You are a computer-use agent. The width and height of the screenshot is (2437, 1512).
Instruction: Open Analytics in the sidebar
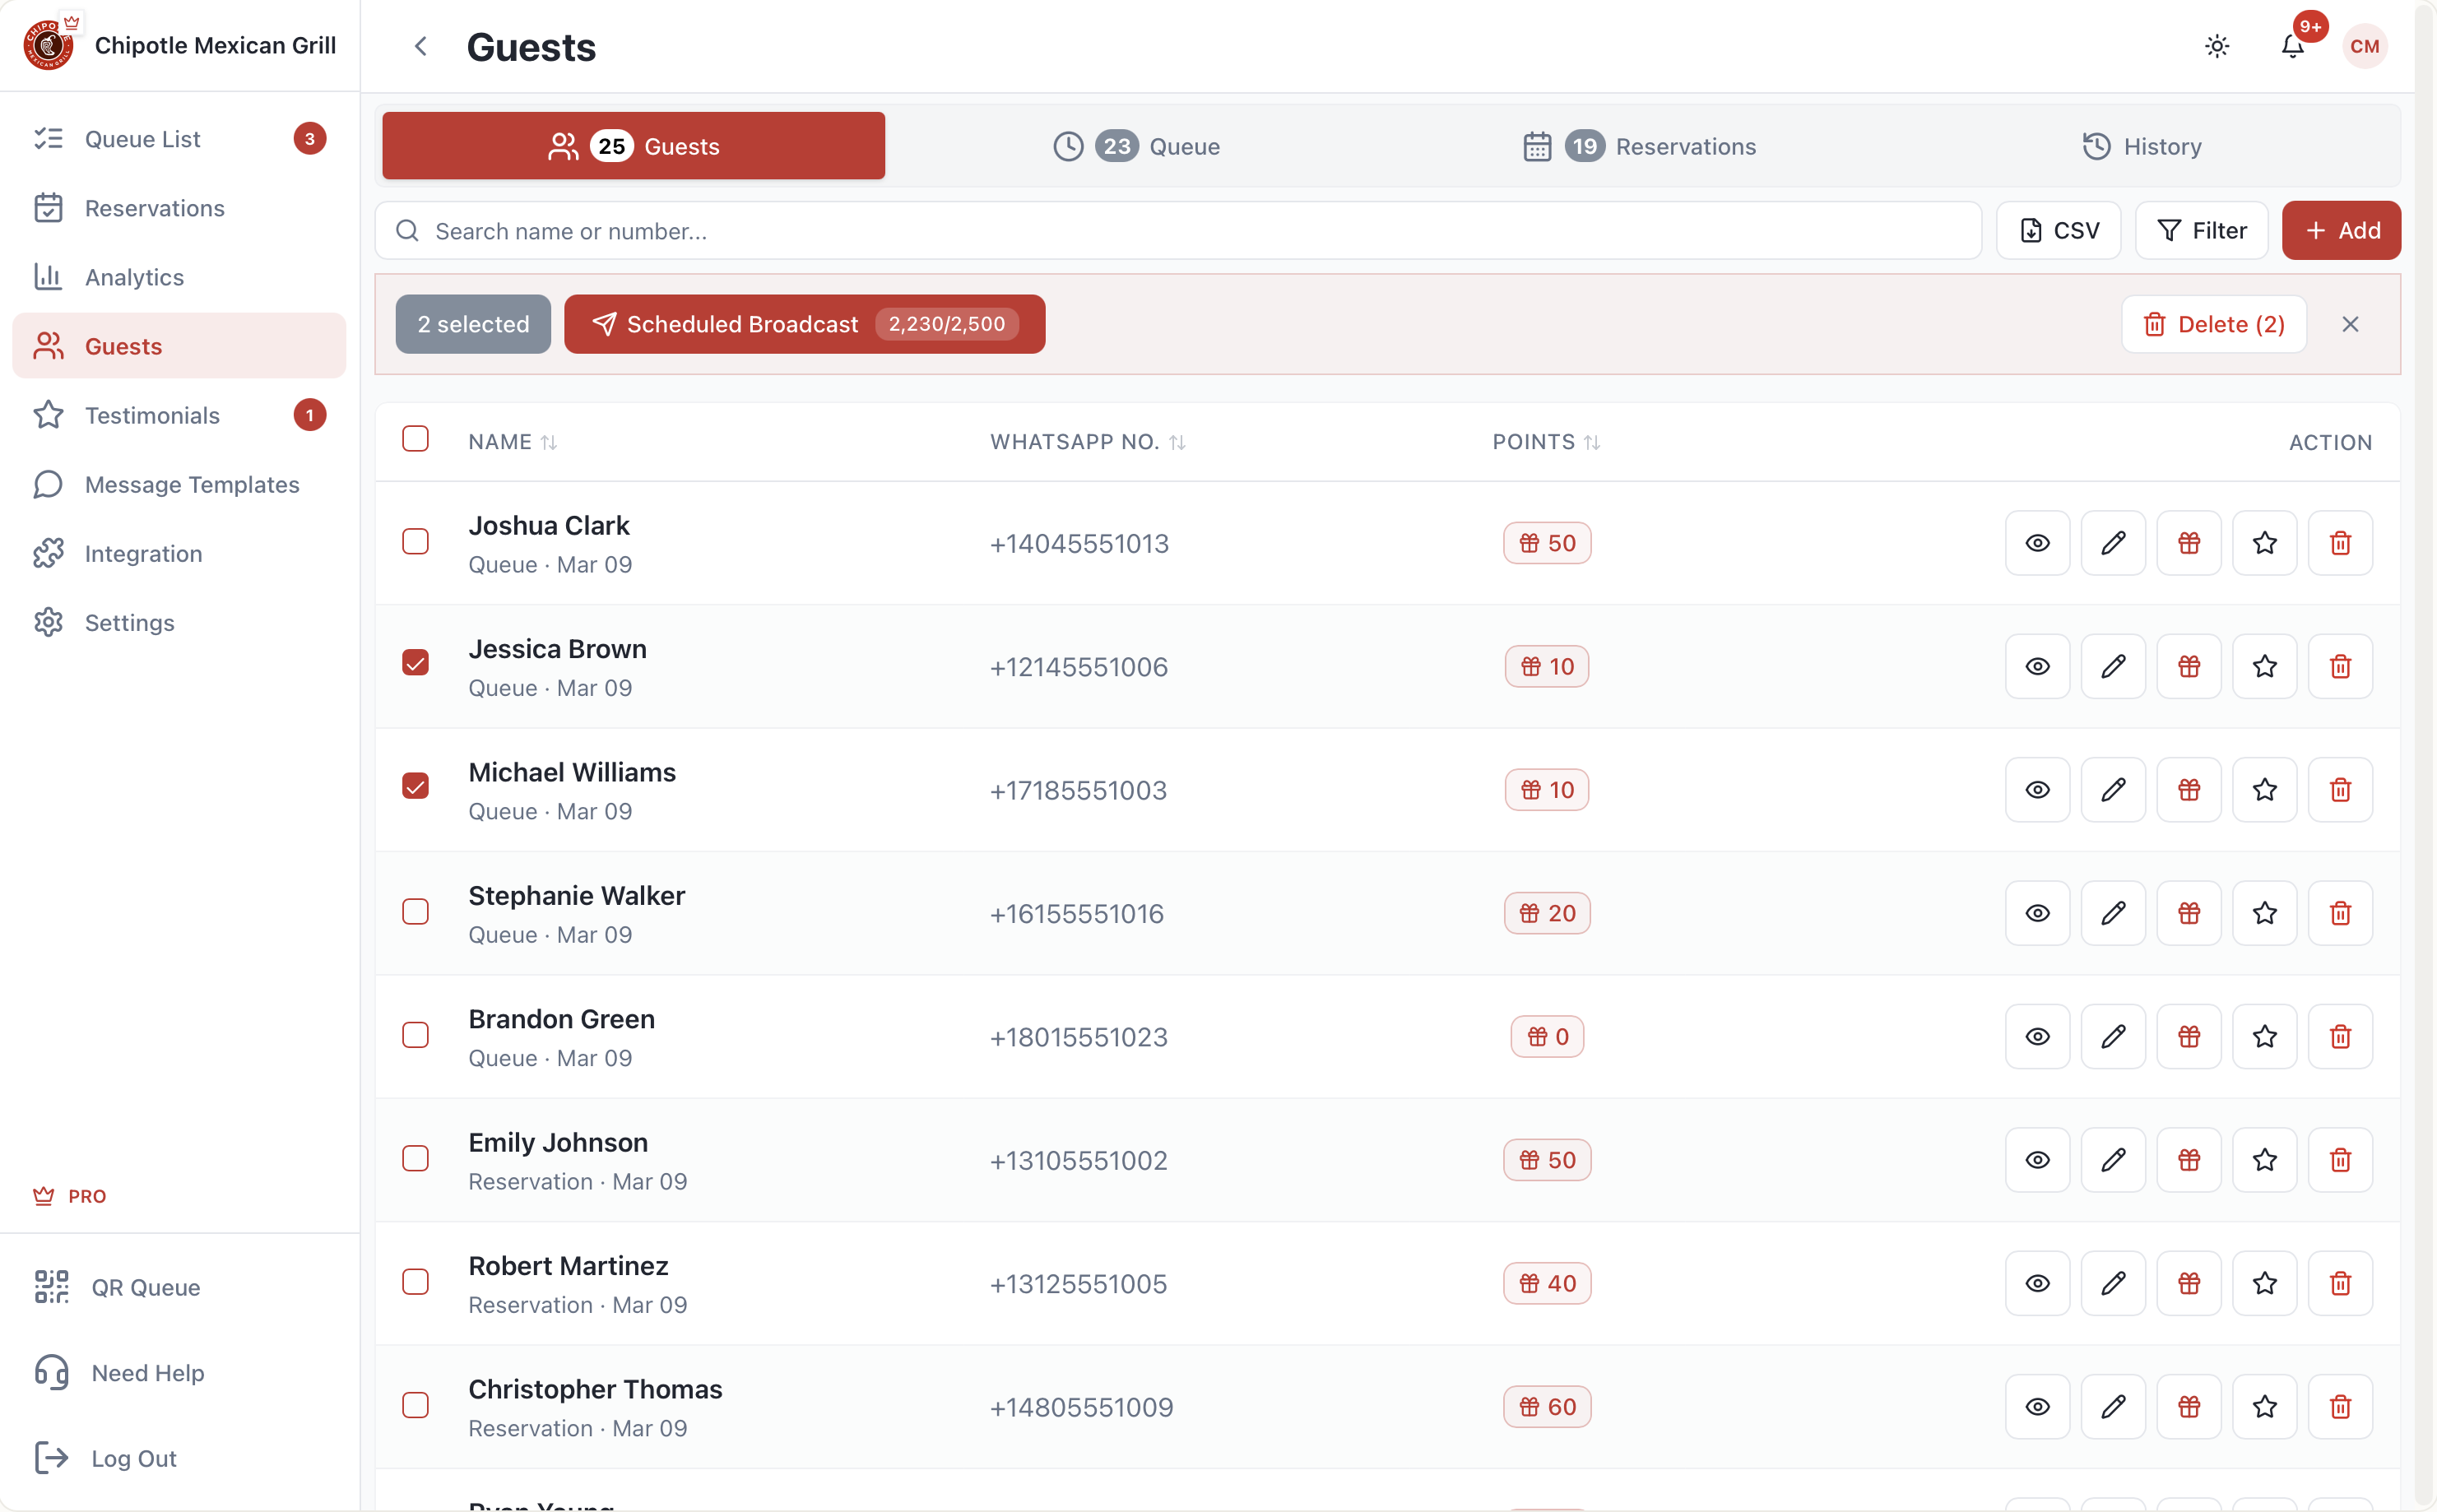coord(134,277)
